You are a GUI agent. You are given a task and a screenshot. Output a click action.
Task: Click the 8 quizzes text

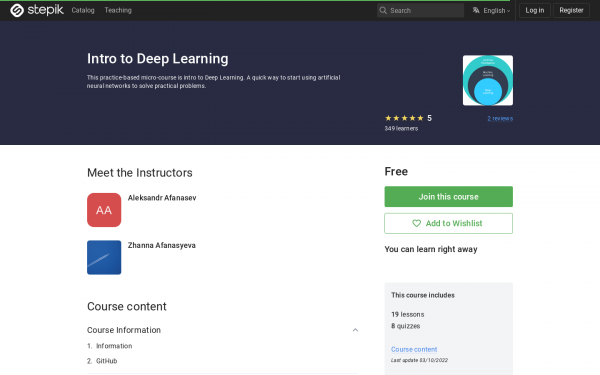pos(405,326)
